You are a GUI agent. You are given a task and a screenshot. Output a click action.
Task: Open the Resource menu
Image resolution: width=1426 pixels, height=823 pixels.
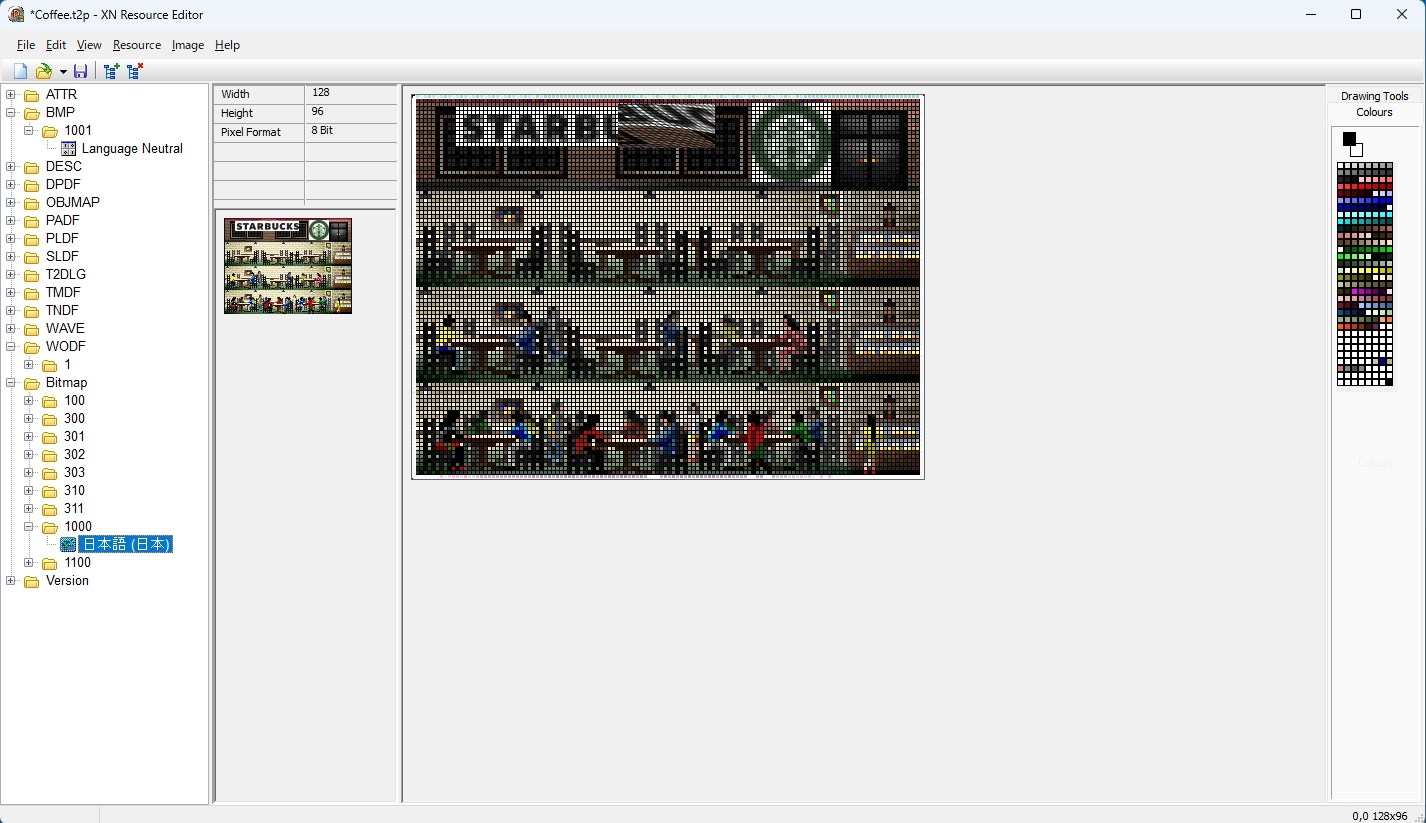tap(137, 45)
